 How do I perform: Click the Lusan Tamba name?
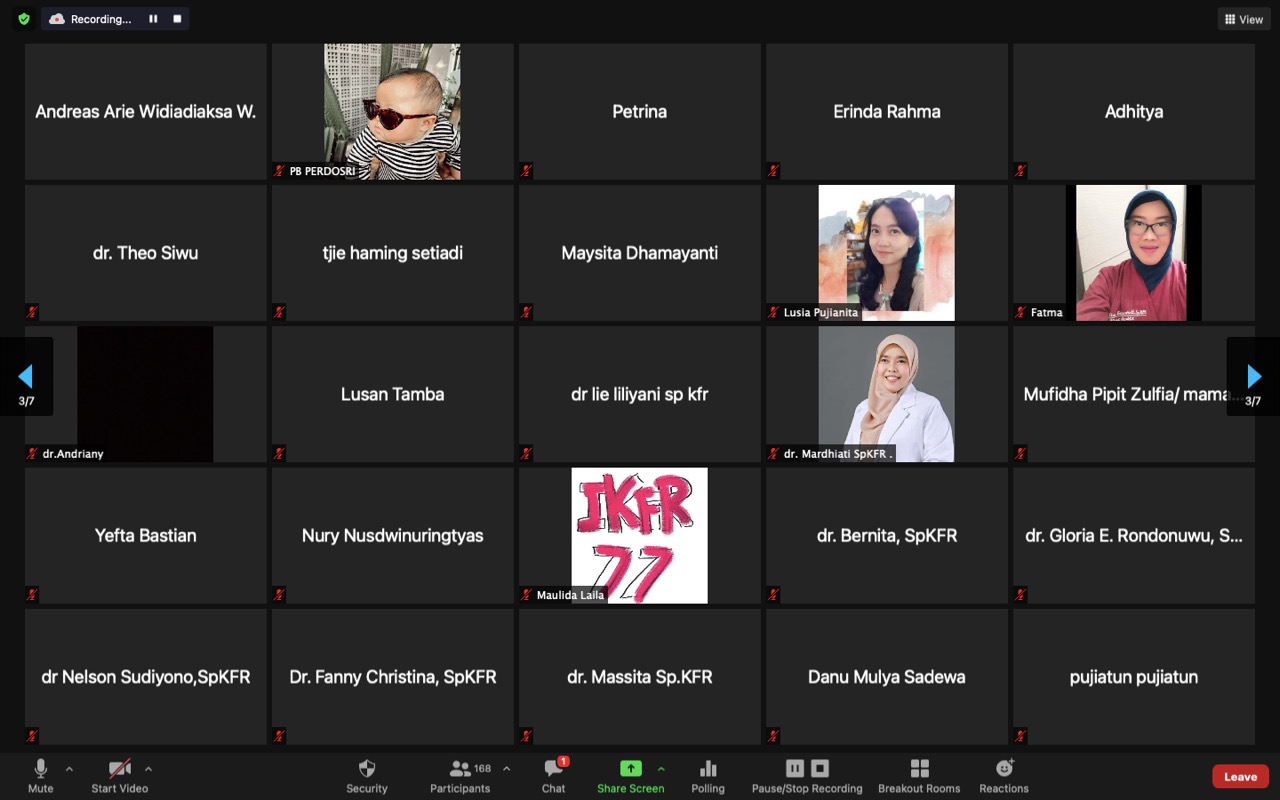pos(393,394)
